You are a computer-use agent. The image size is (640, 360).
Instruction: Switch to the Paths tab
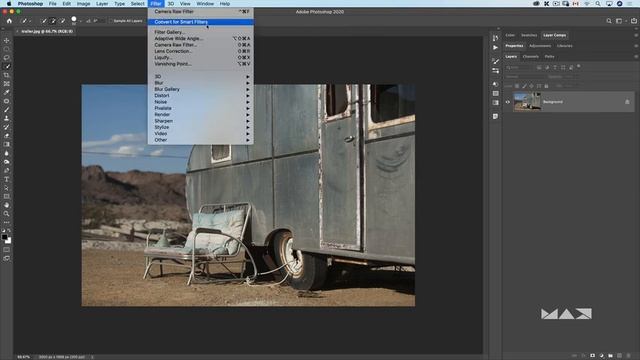[549, 57]
